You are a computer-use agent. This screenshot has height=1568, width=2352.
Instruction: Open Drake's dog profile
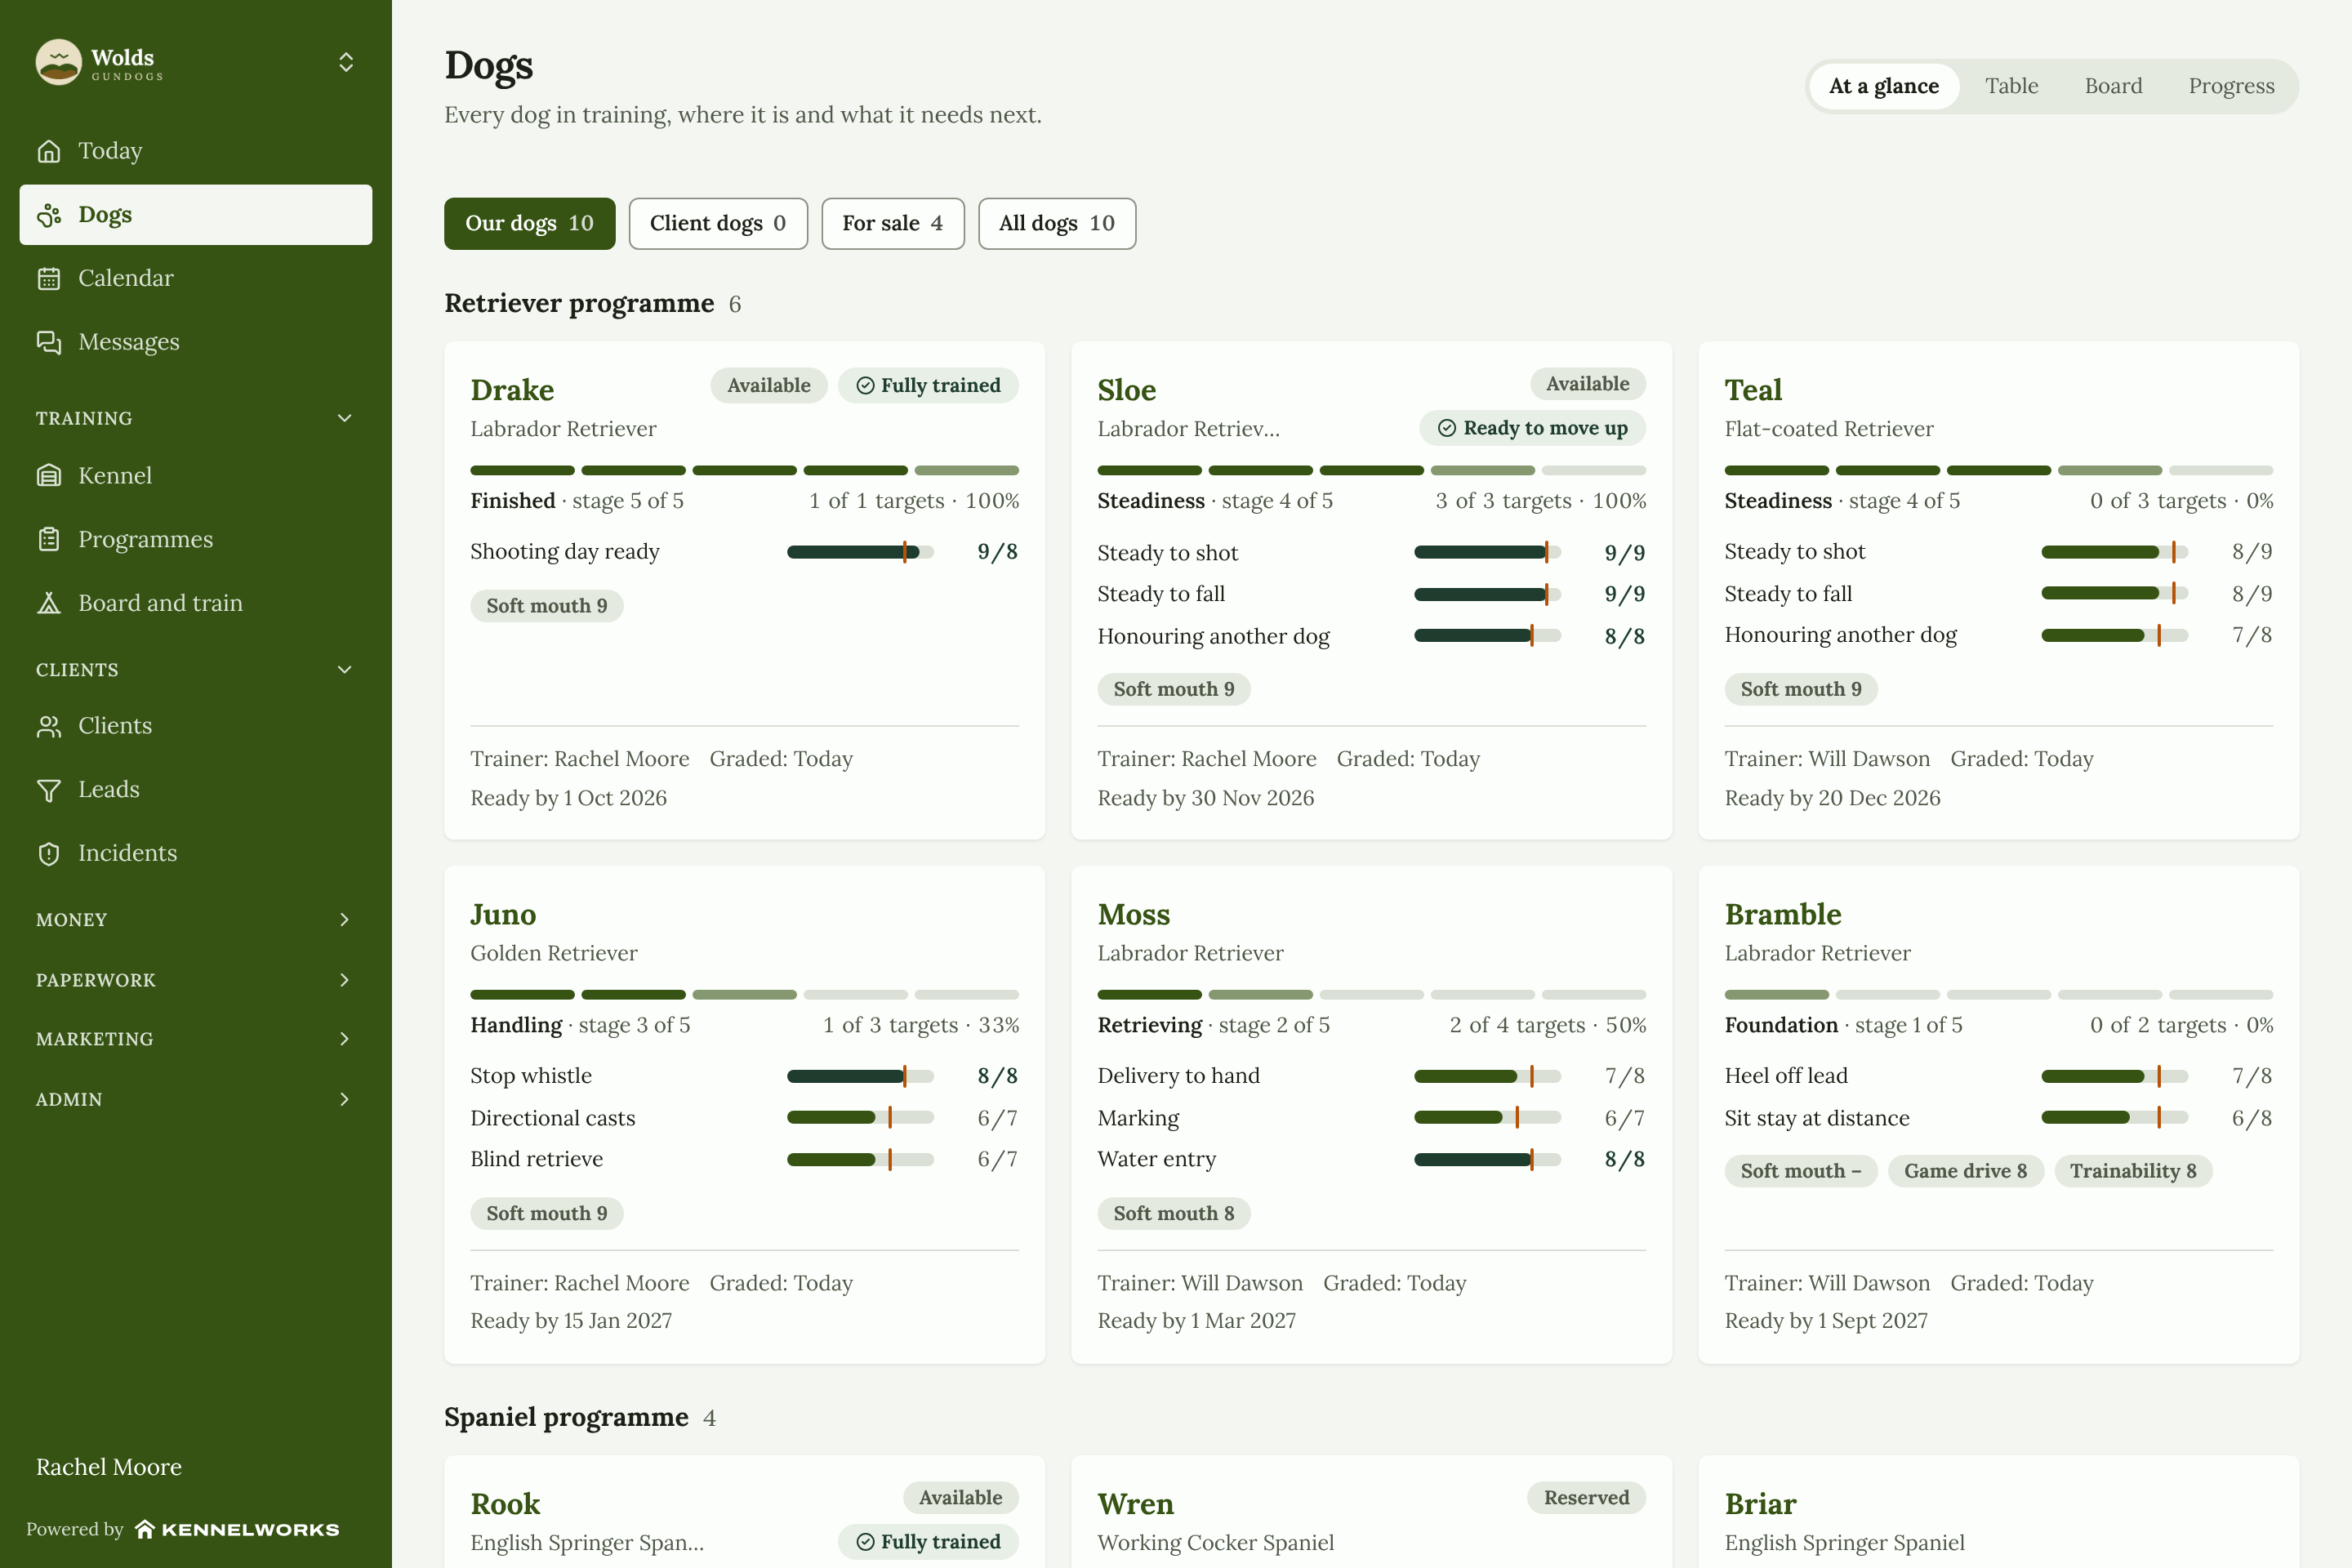pyautogui.click(x=512, y=390)
